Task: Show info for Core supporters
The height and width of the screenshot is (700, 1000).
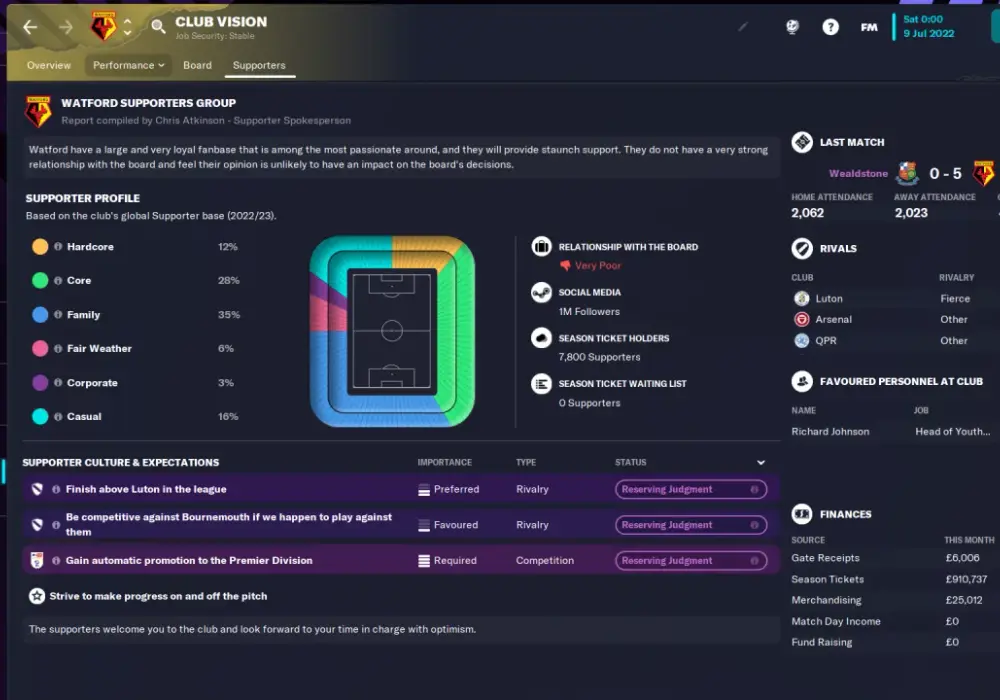Action: click(58, 281)
